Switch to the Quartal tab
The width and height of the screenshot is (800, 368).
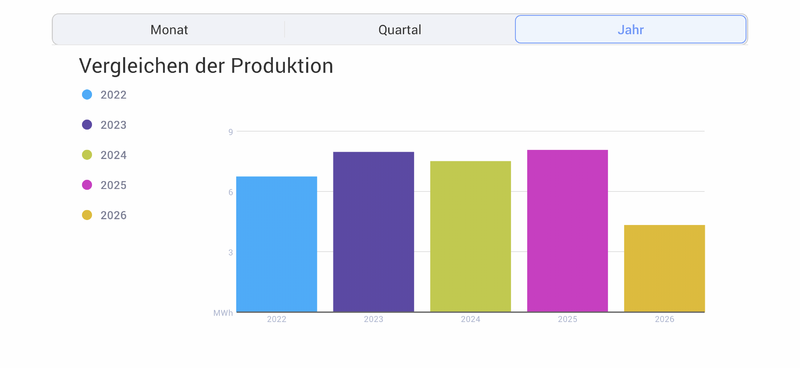click(399, 30)
